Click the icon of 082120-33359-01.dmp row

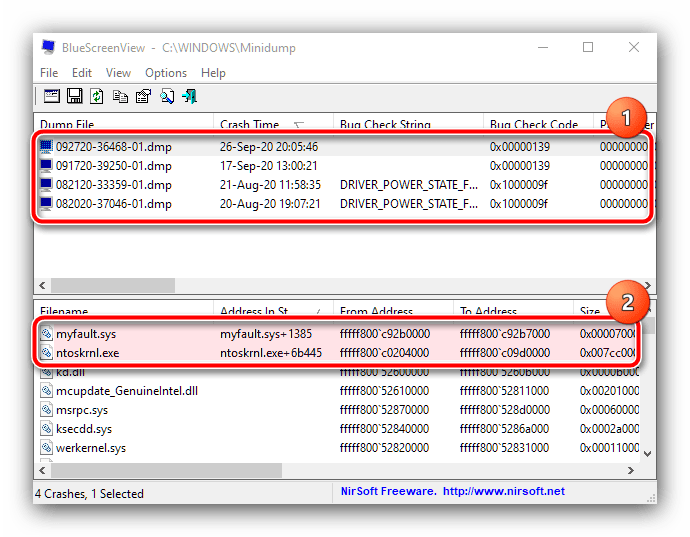tap(46, 184)
